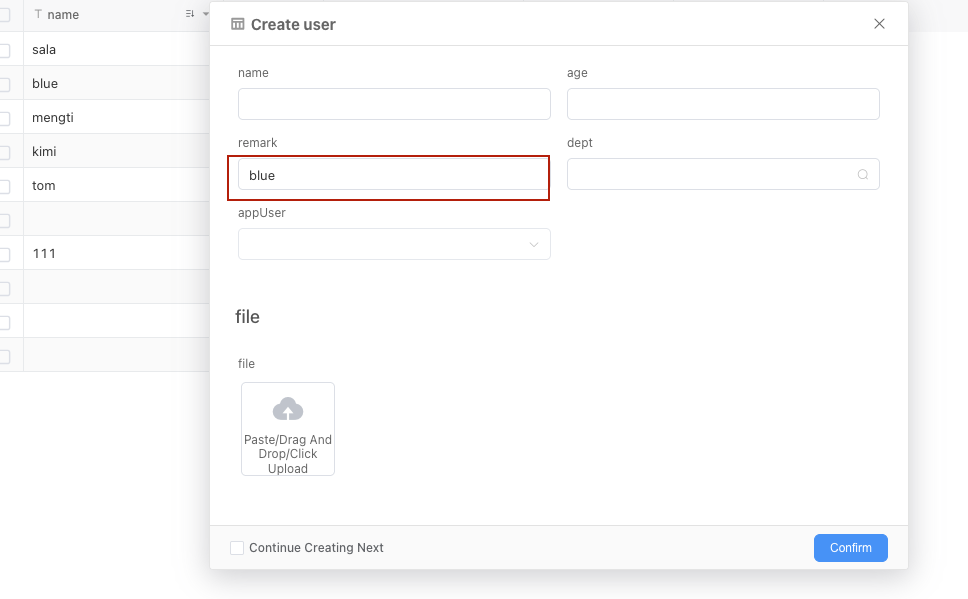Image resolution: width=968 pixels, height=599 pixels.
Task: Click the age input field
Action: pos(723,103)
